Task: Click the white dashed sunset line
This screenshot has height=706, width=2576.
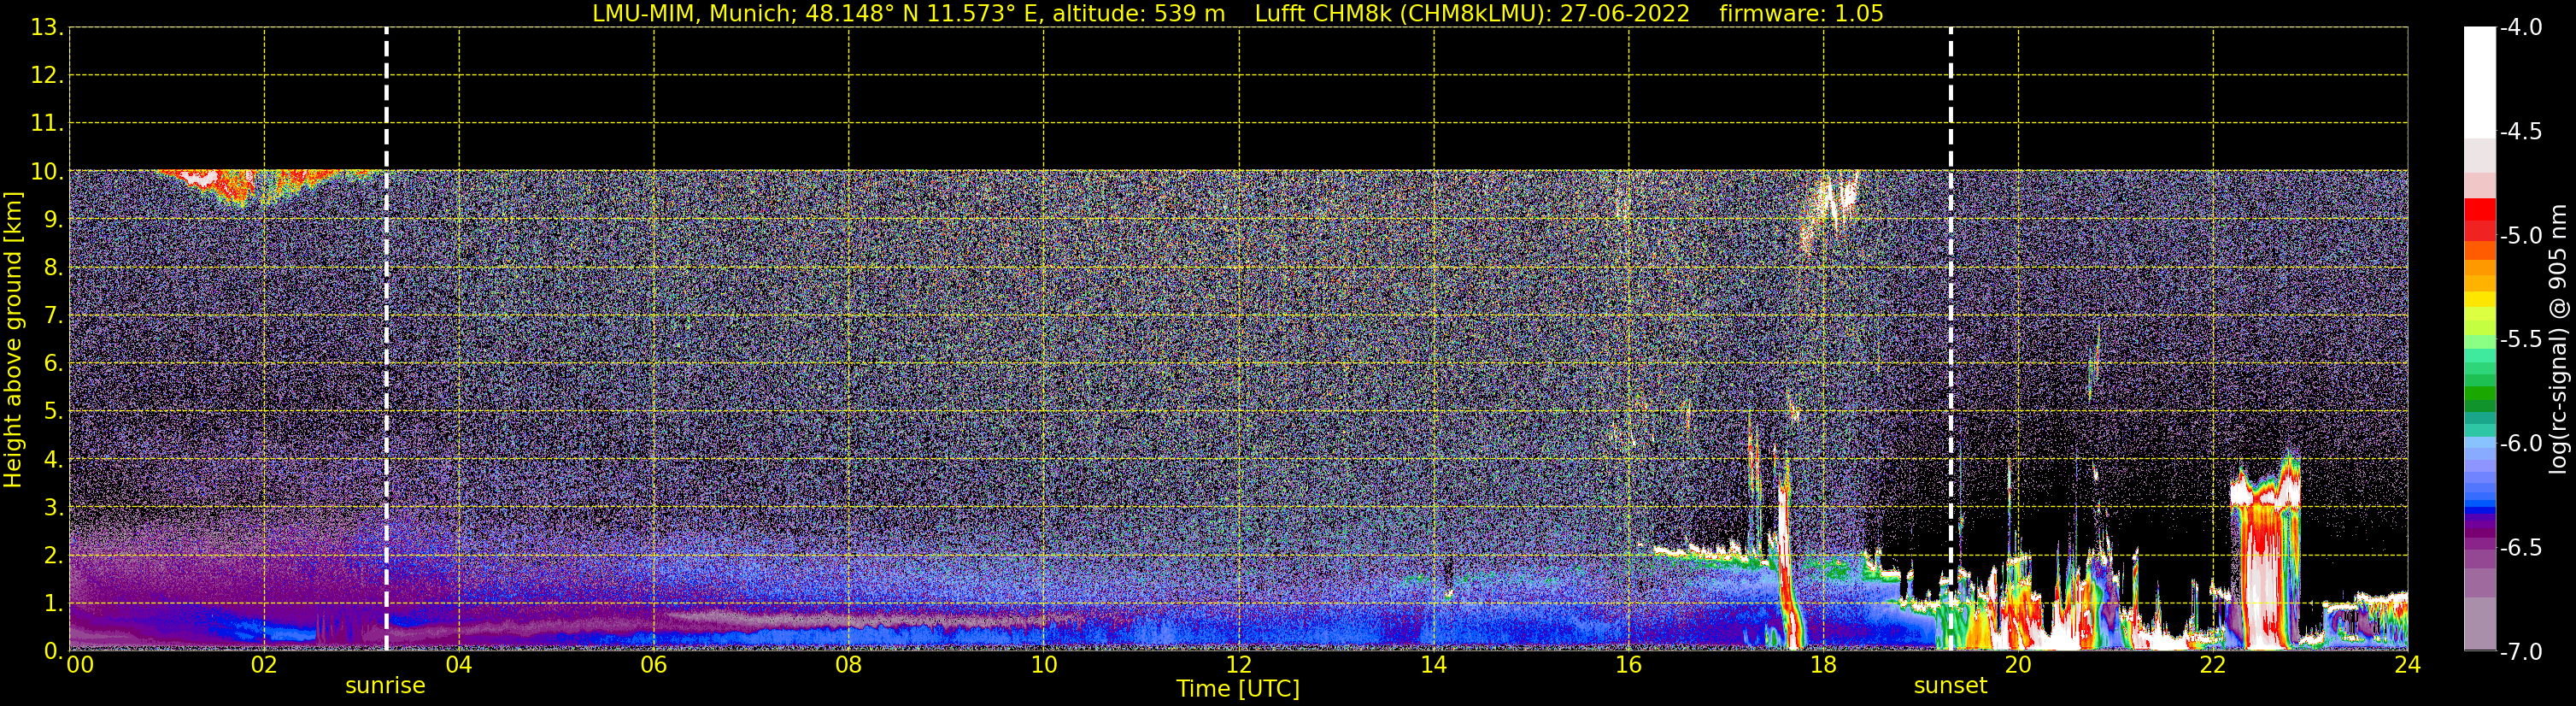Action: click(1950, 339)
